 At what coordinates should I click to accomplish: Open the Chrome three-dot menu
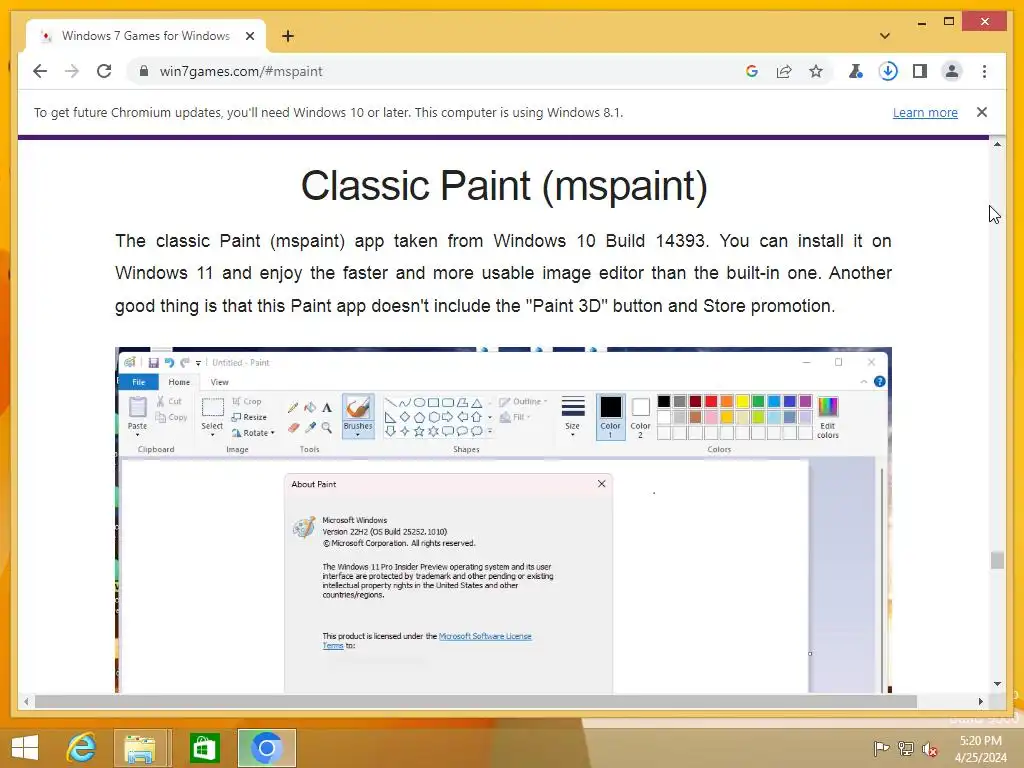[x=984, y=71]
